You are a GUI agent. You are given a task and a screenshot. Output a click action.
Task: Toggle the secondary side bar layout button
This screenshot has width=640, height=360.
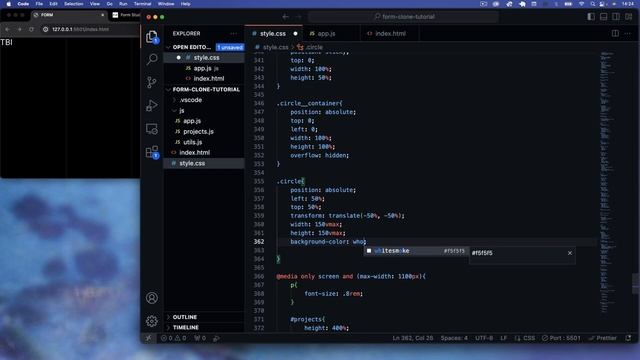coord(616,17)
